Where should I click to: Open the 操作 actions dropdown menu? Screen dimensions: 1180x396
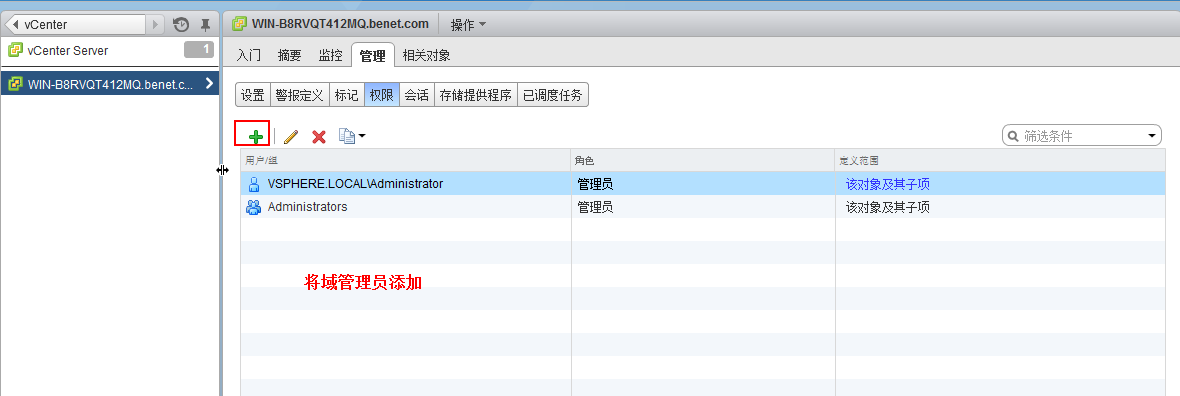click(x=468, y=25)
